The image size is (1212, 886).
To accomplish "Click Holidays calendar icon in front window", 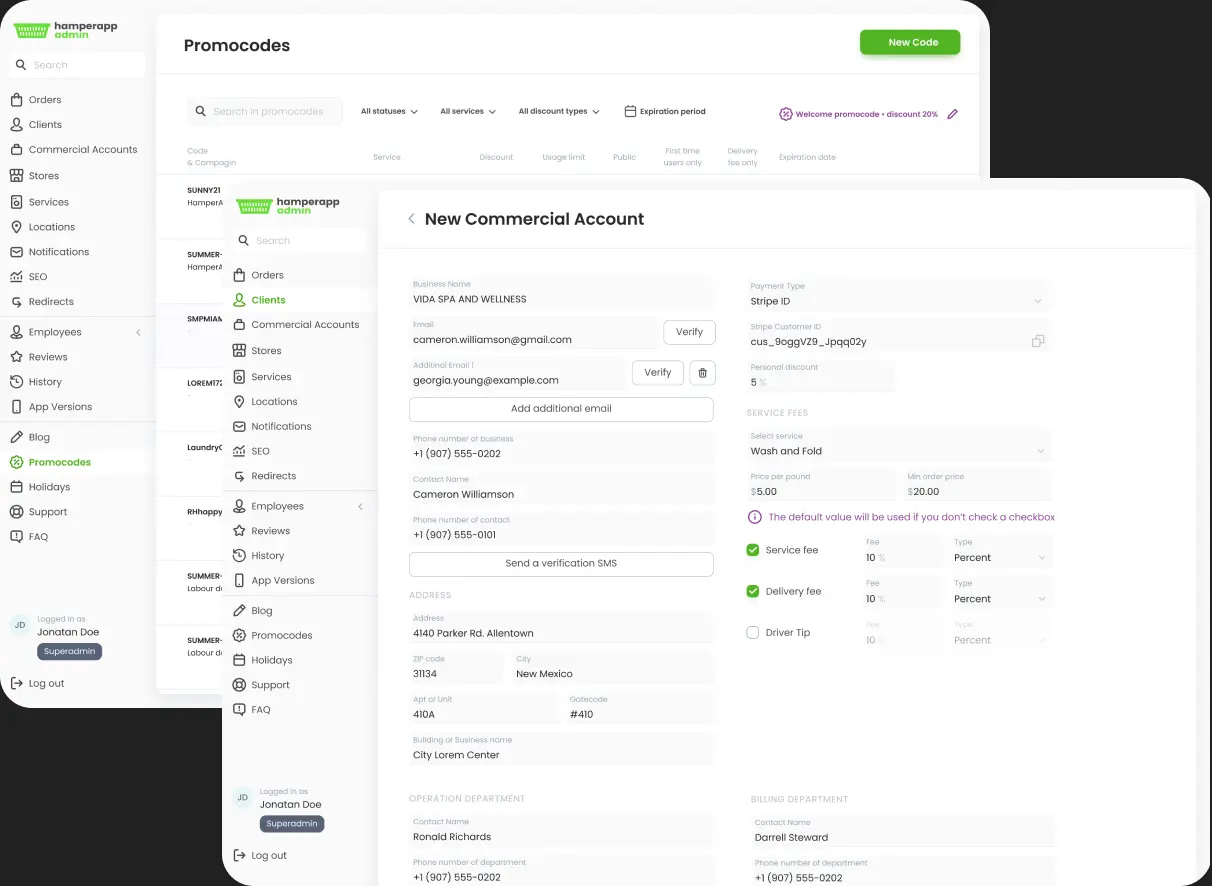I will (239, 660).
